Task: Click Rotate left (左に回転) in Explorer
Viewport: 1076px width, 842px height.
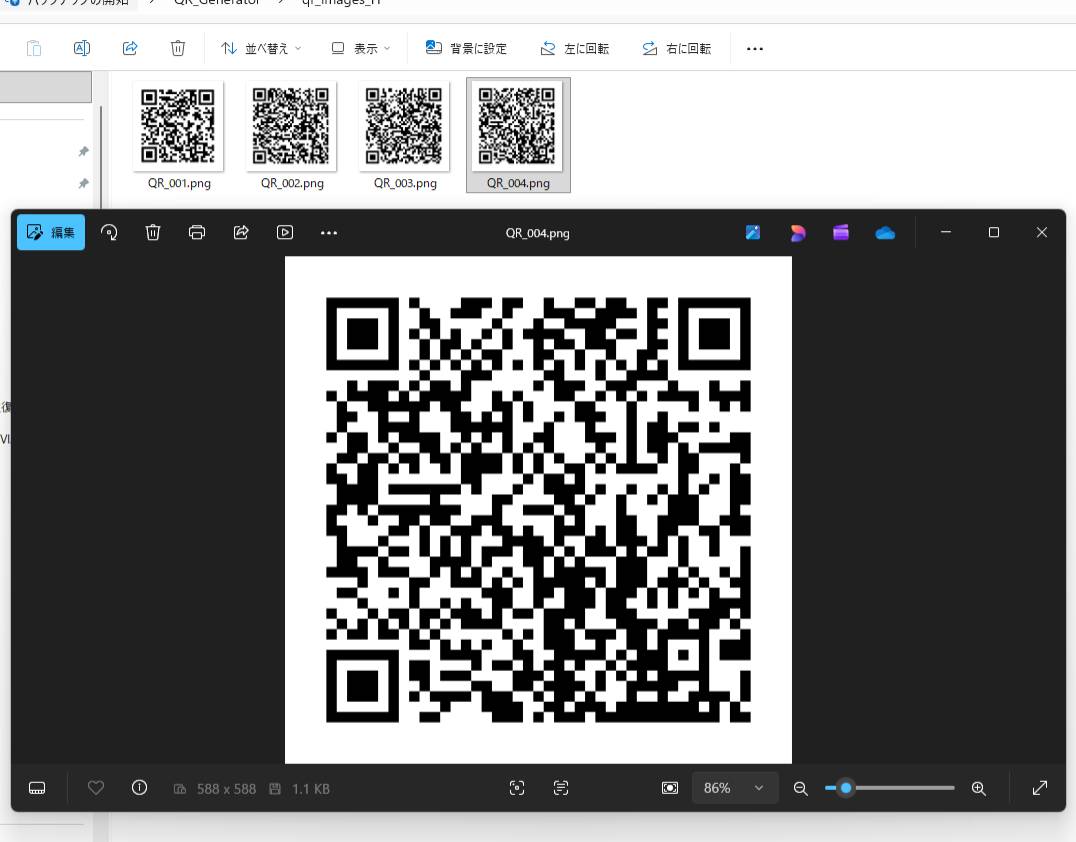Action: tap(575, 48)
